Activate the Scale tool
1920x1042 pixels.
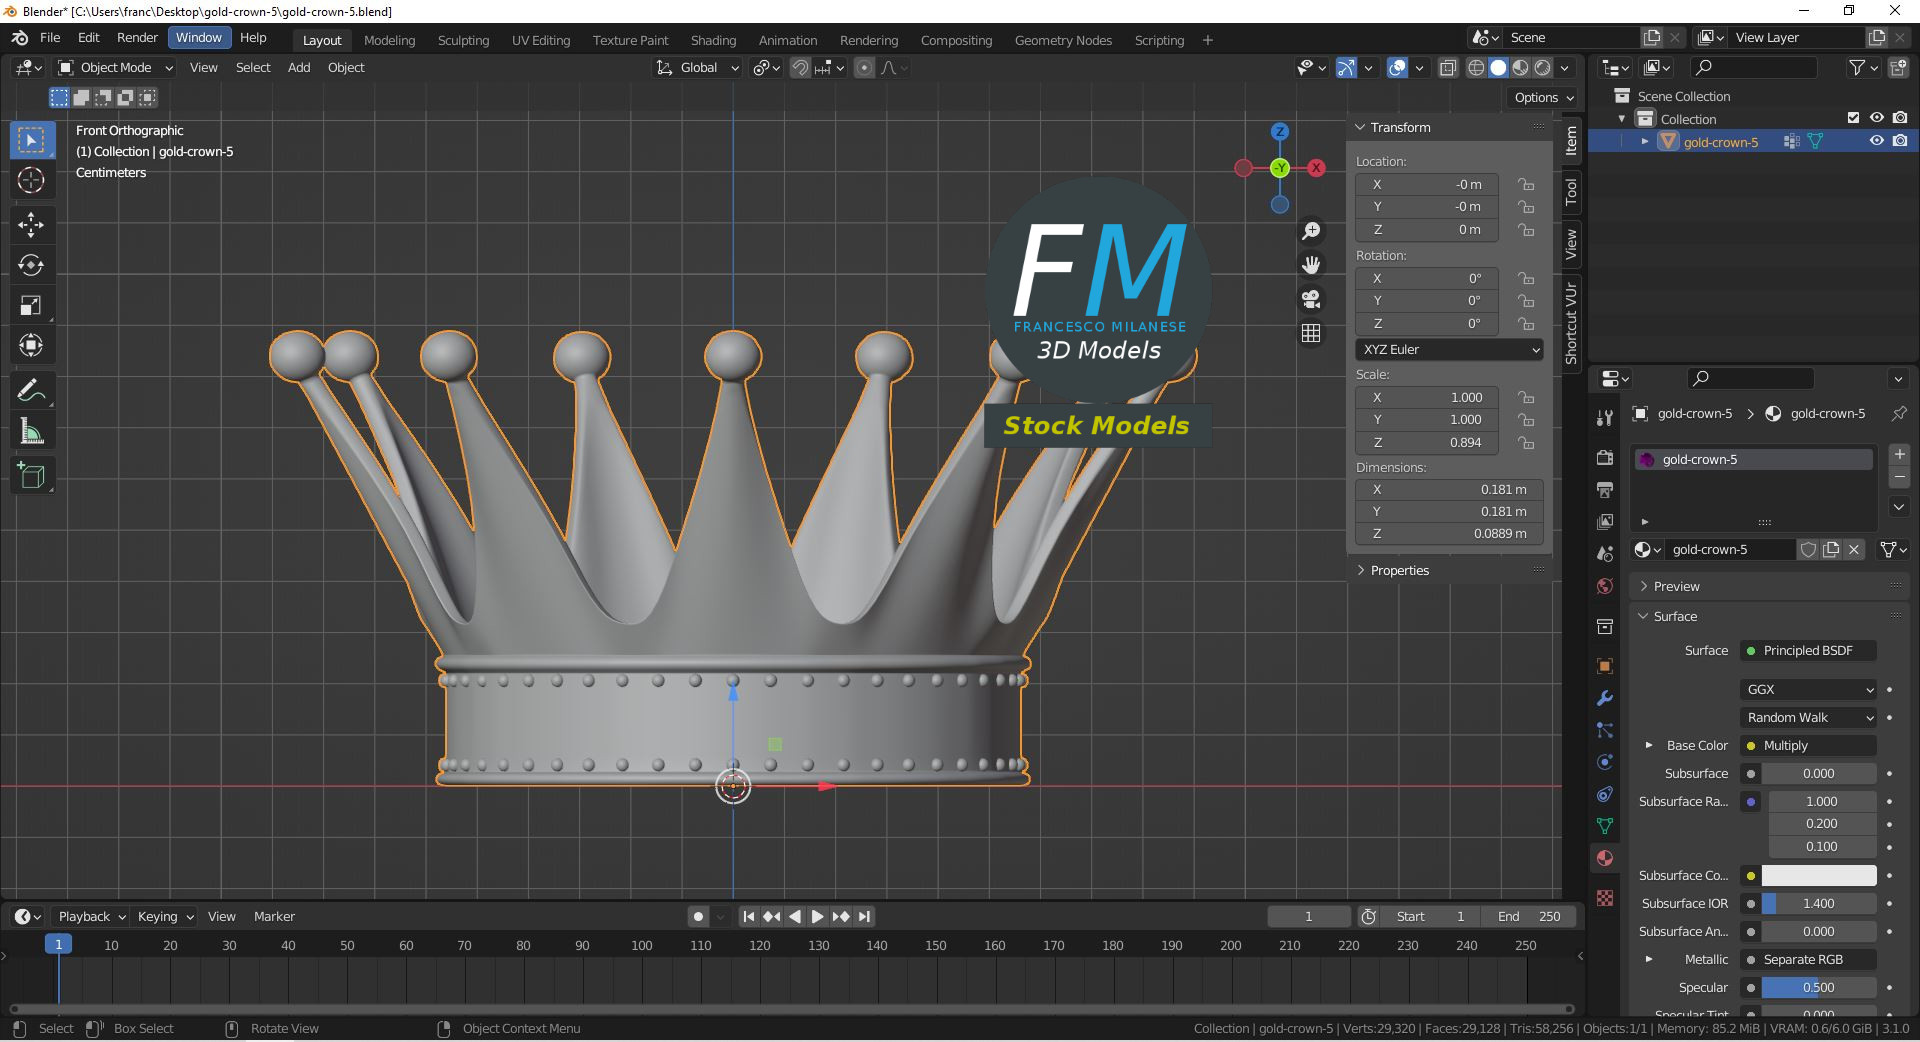(x=31, y=306)
